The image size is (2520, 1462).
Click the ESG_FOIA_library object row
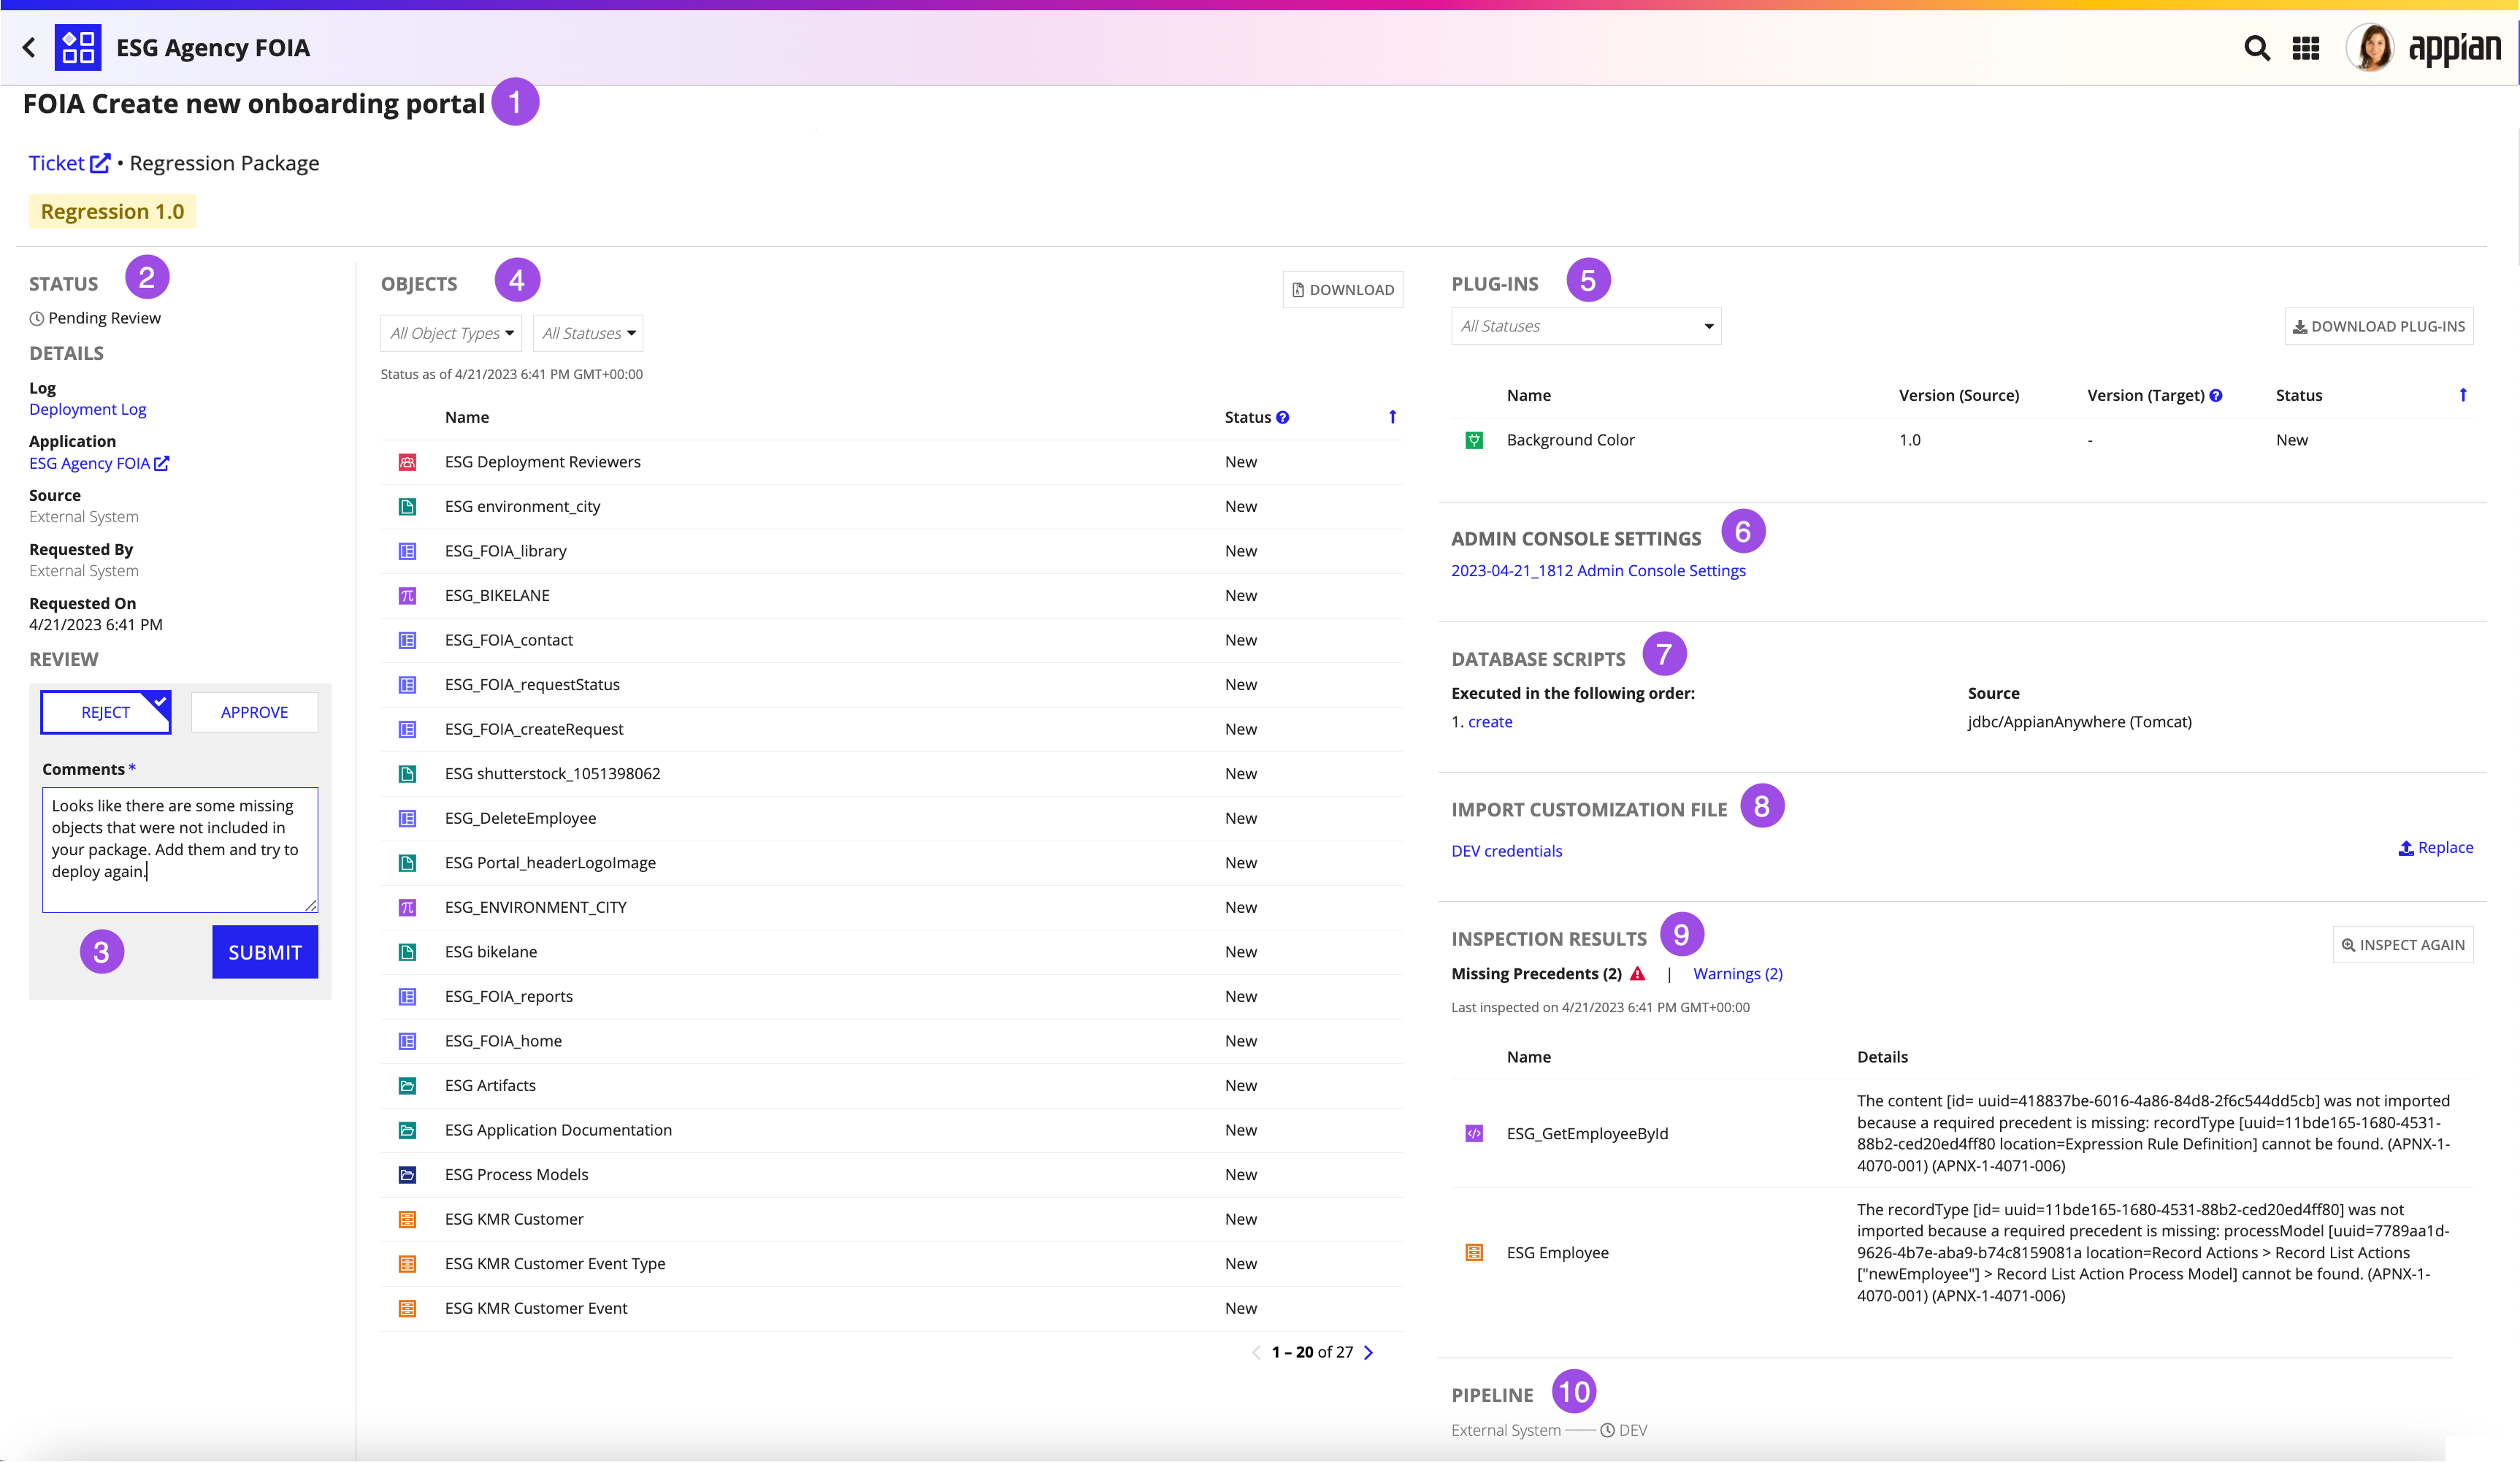click(891, 551)
